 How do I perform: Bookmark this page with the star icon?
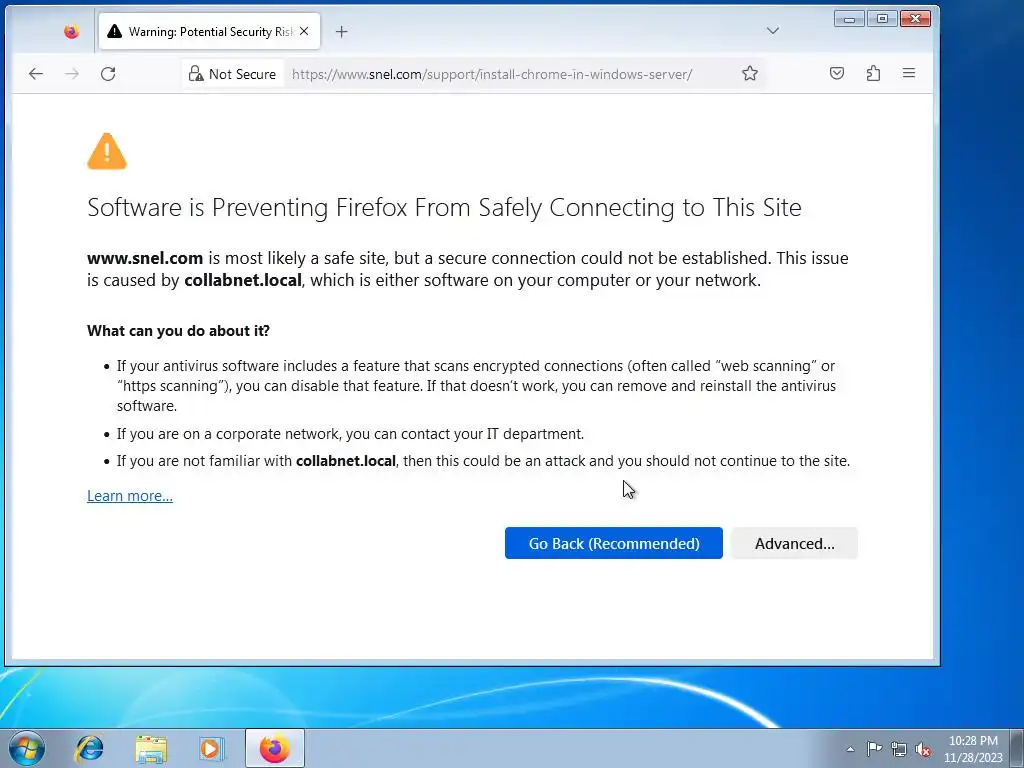(x=750, y=73)
